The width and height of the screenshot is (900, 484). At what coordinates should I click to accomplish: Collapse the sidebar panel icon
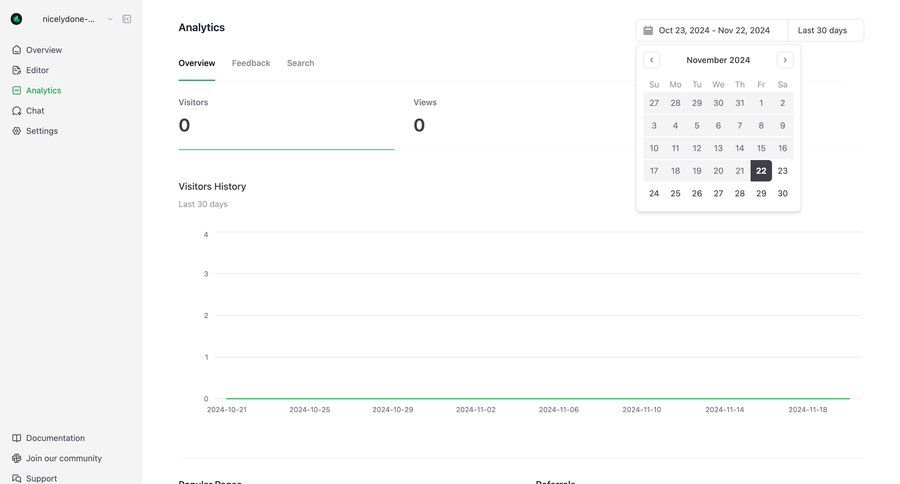point(127,19)
